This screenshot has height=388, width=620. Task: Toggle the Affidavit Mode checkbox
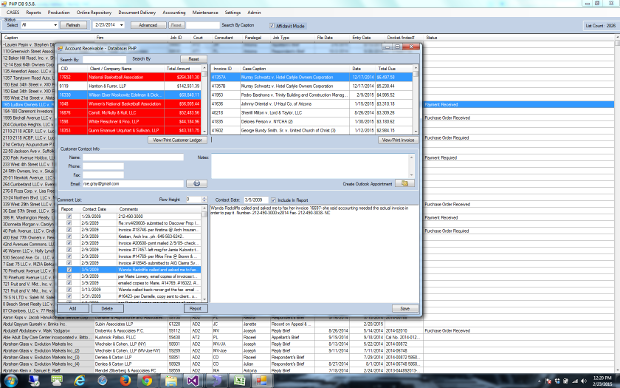(272, 26)
